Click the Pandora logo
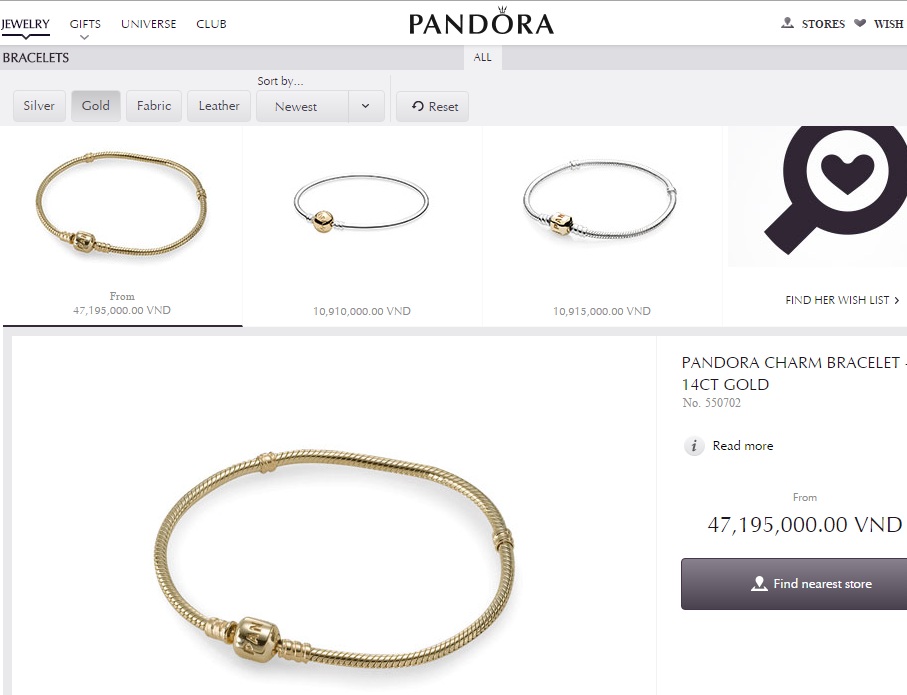 tap(481, 21)
